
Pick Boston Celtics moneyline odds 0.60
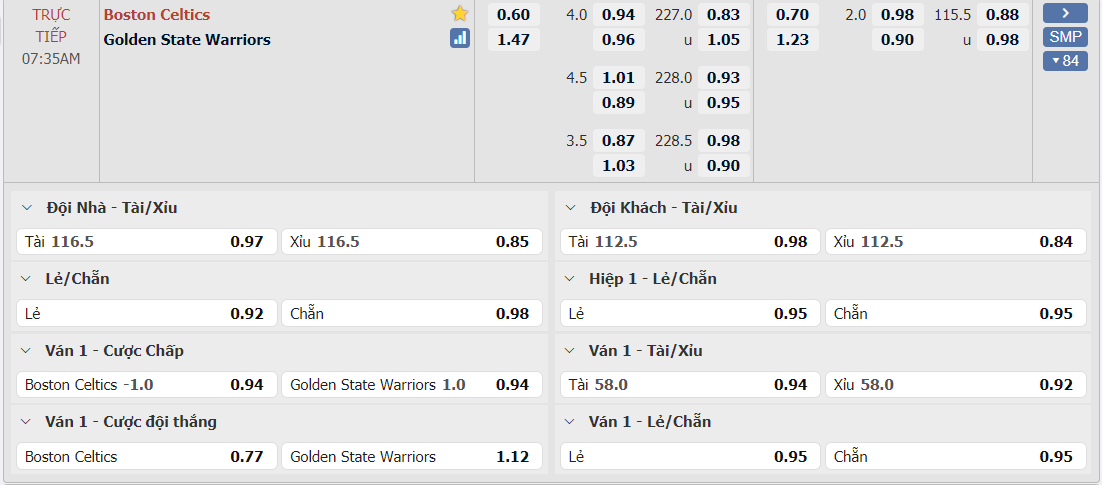point(513,14)
